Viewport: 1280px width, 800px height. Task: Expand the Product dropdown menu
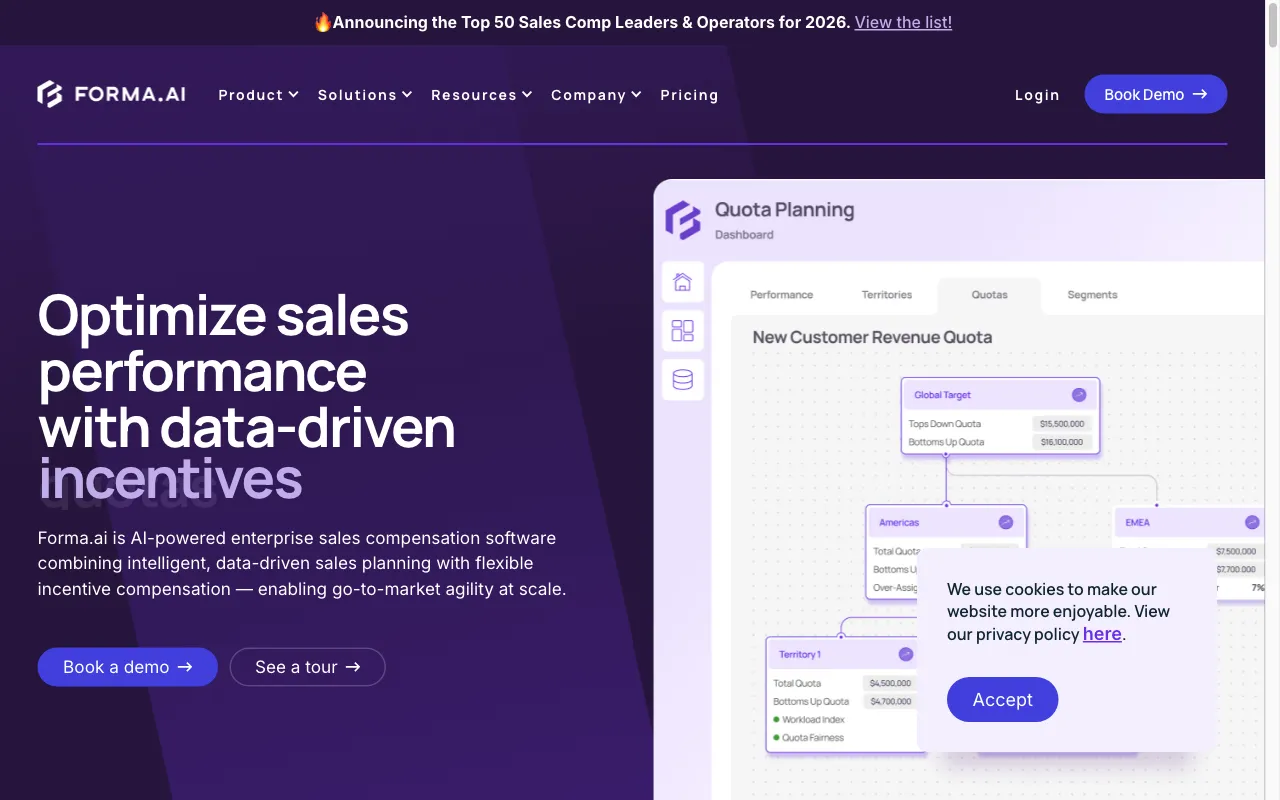point(258,95)
